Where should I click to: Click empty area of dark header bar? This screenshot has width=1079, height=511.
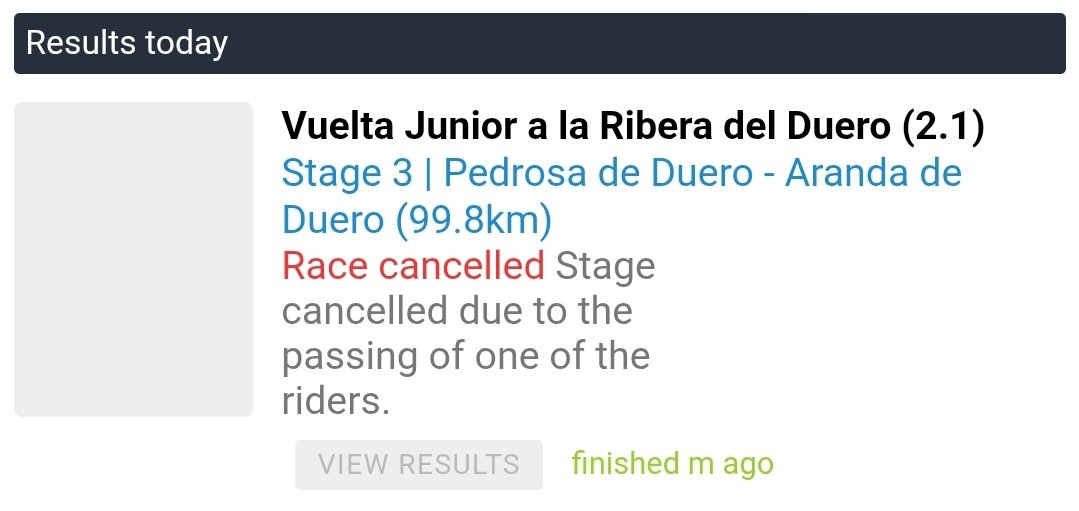(650, 44)
